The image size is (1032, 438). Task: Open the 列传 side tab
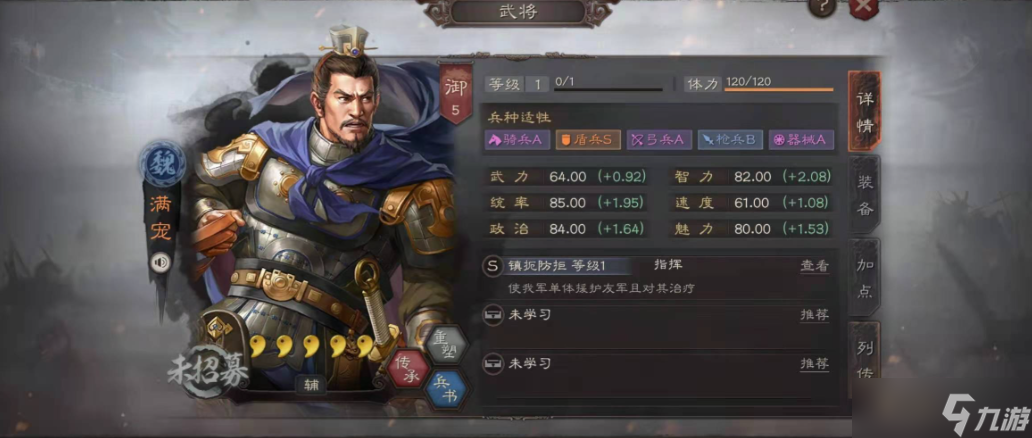coord(864,359)
